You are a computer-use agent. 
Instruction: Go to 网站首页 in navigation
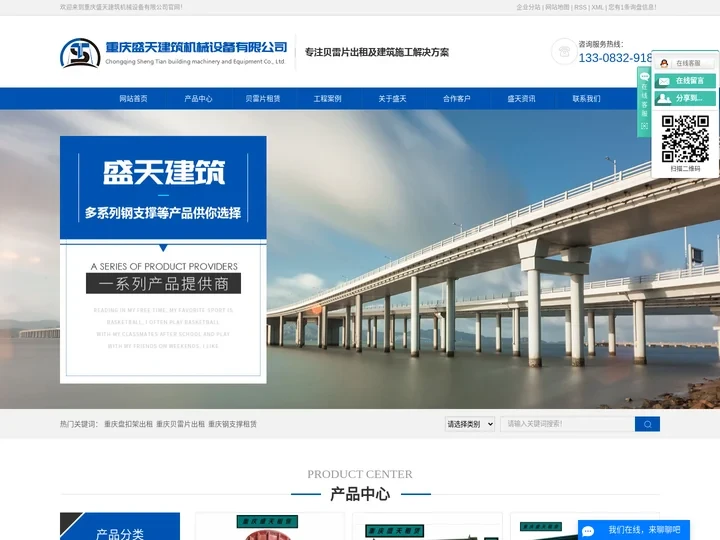(x=133, y=98)
